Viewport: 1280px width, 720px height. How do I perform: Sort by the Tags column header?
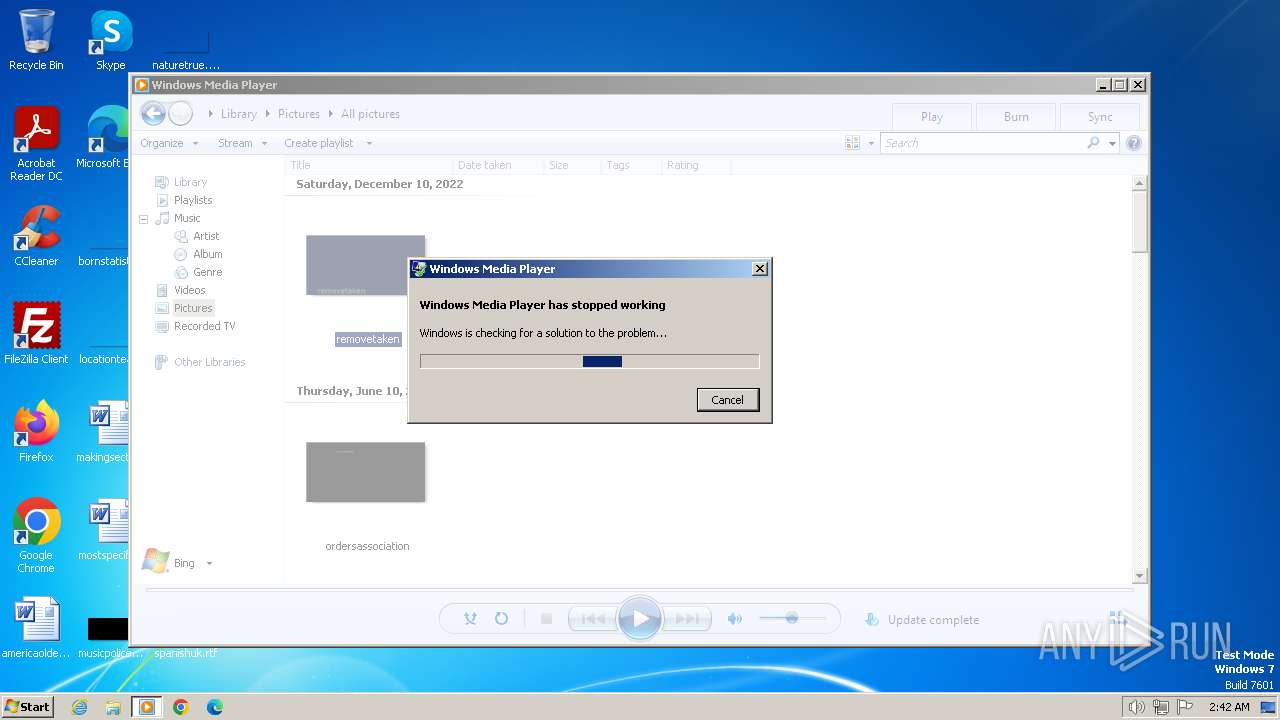pos(631,165)
